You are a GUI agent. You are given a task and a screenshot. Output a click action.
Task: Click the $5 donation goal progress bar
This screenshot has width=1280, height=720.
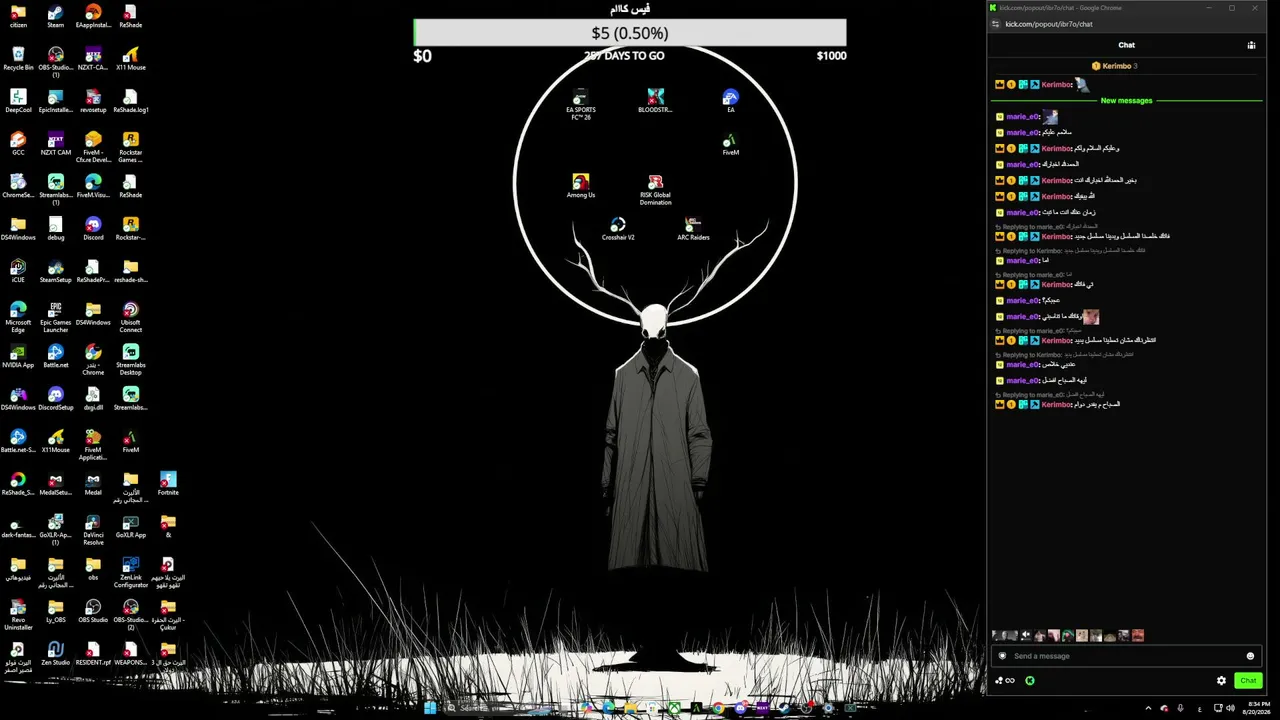(x=630, y=33)
